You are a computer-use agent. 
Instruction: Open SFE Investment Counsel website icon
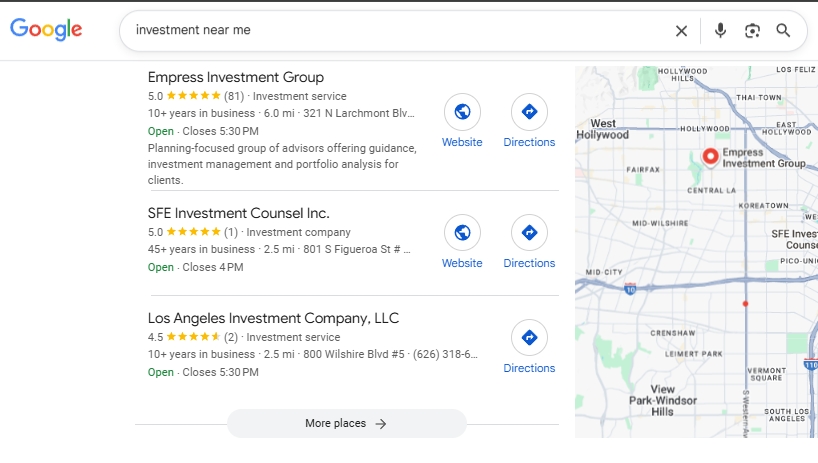(x=462, y=233)
